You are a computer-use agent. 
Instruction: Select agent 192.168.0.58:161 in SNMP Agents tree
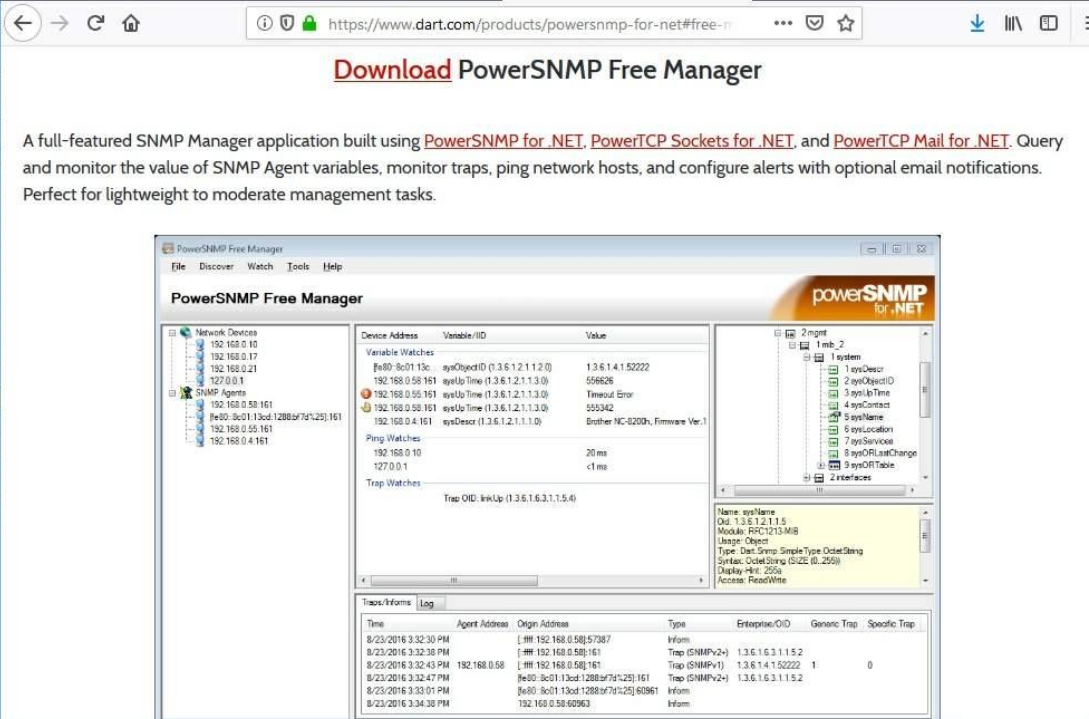click(241, 404)
